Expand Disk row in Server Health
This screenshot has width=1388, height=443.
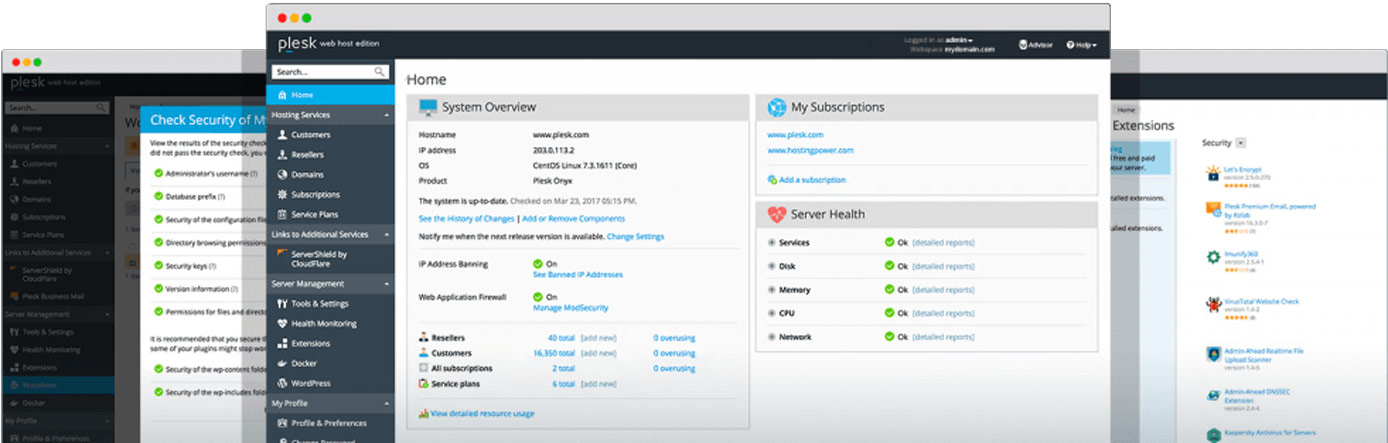[x=771, y=267]
